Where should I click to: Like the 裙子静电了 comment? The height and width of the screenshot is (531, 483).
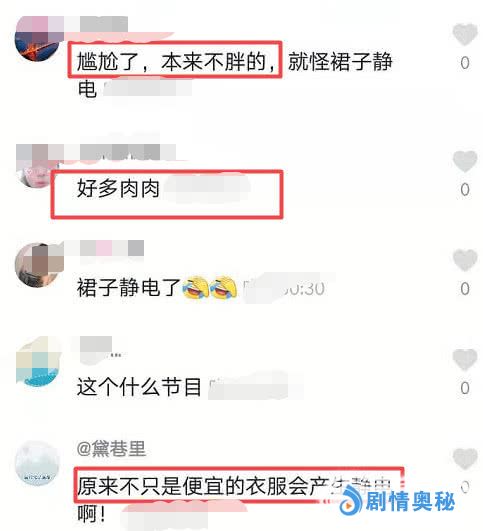click(x=465, y=260)
